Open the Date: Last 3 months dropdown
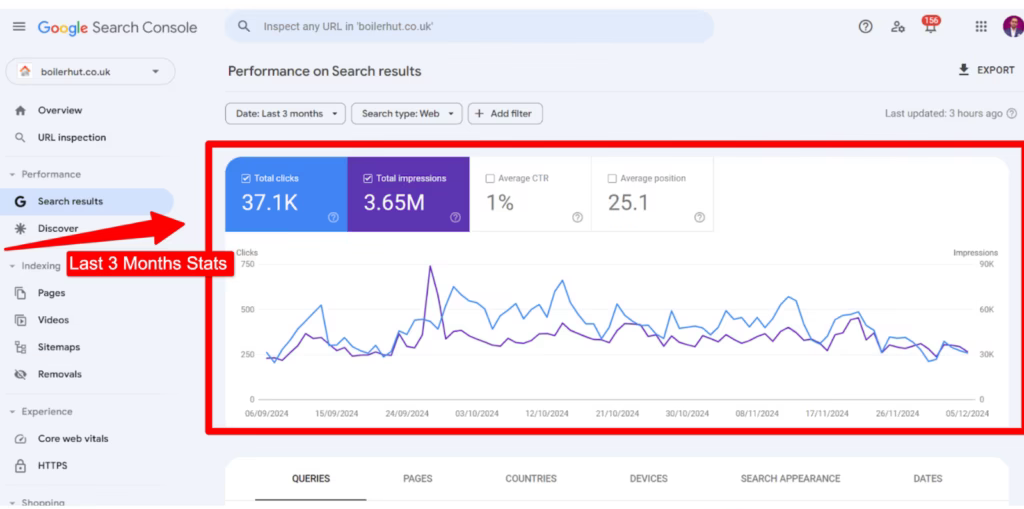 click(285, 114)
